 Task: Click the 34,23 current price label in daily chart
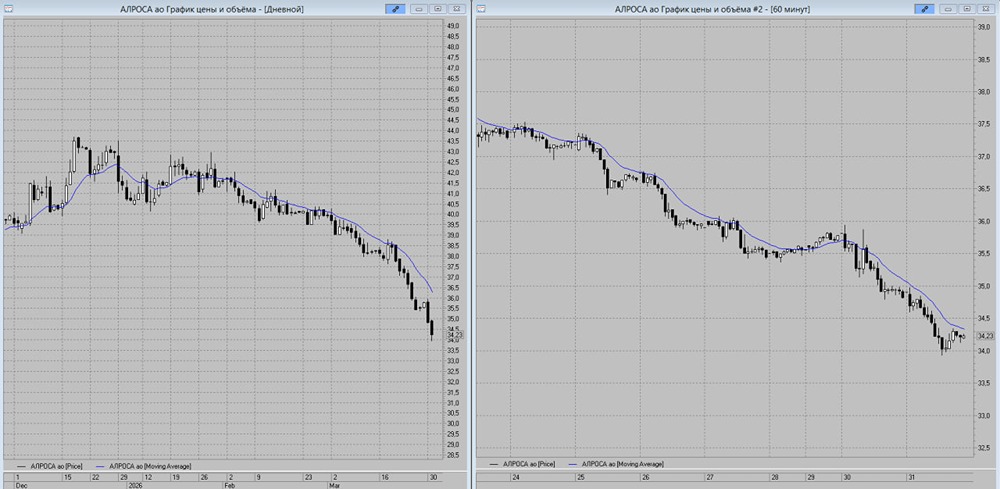tap(455, 334)
